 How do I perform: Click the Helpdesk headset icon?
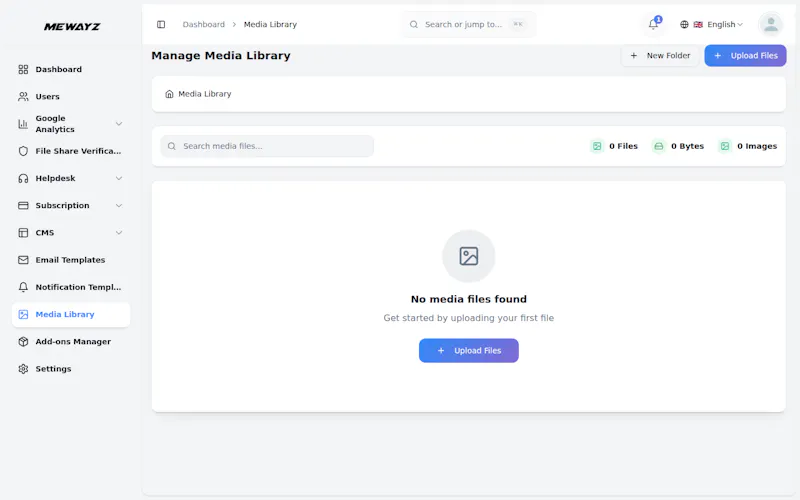pyautogui.click(x=23, y=178)
